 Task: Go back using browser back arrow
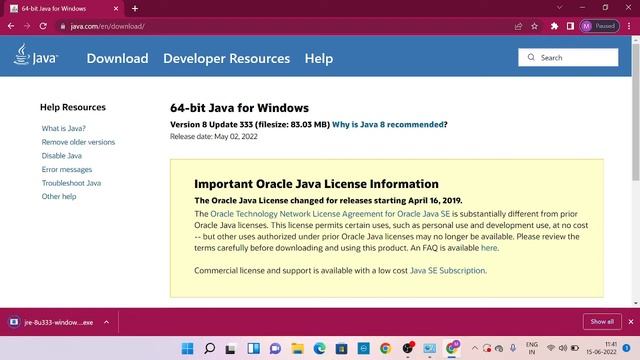pos(11,26)
